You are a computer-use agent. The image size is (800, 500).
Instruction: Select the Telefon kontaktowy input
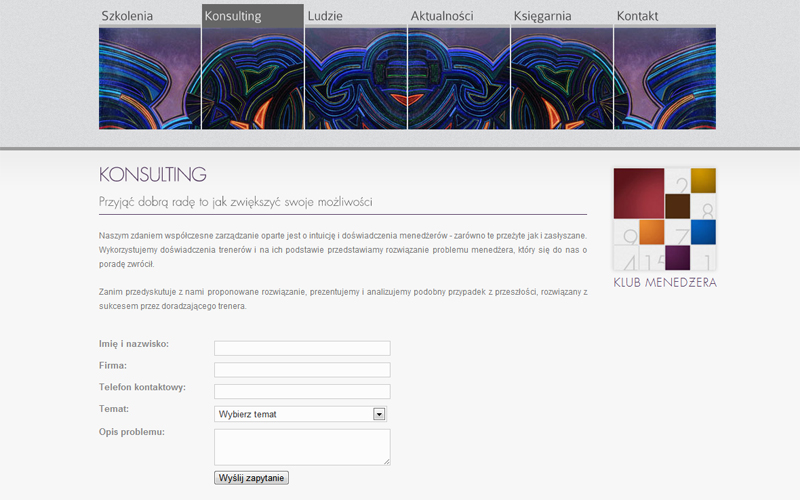[x=302, y=391]
